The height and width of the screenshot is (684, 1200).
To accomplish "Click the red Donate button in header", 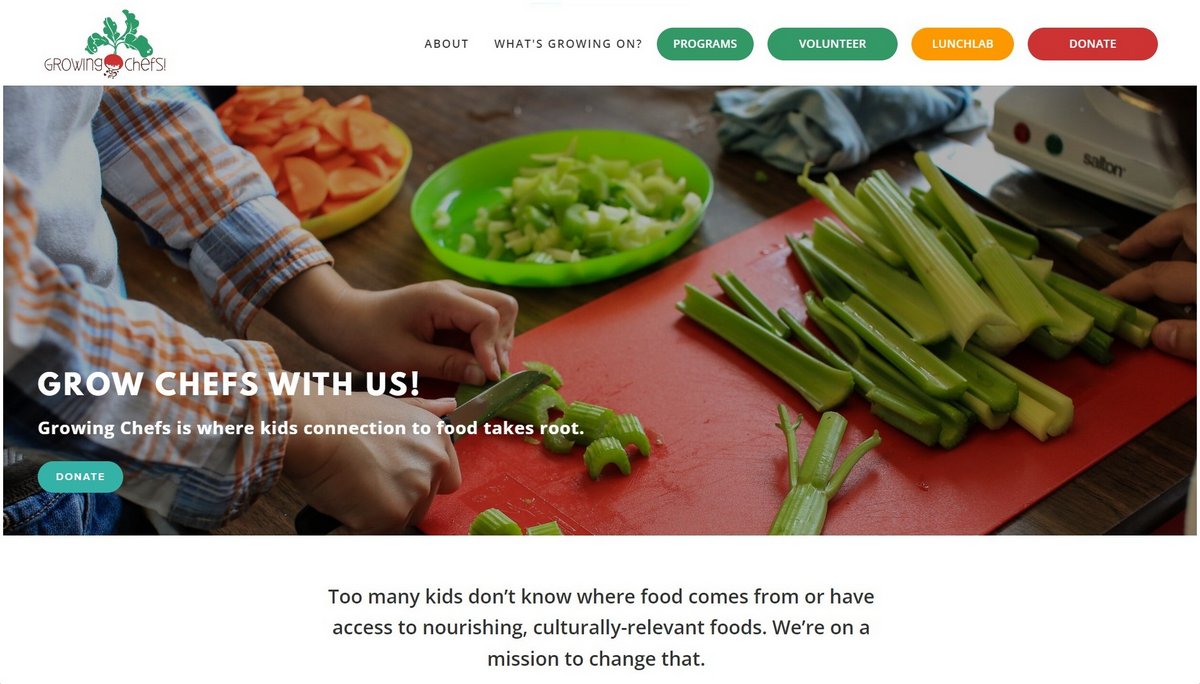I will [1092, 44].
